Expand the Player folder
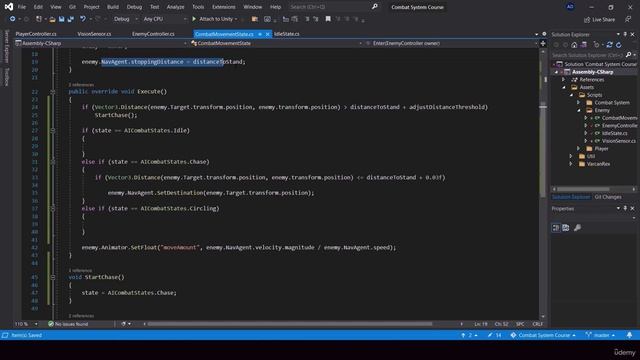Image resolution: width=640 pixels, height=360 pixels. tap(578, 149)
